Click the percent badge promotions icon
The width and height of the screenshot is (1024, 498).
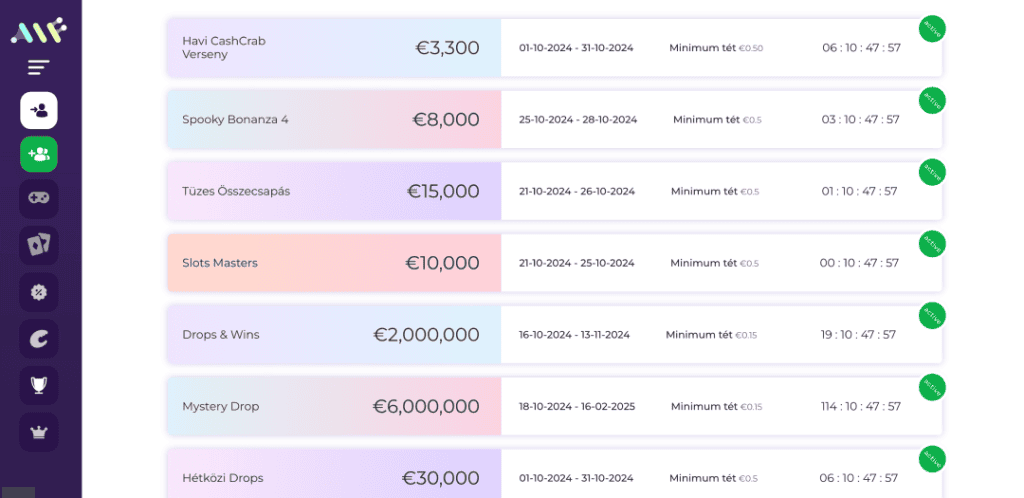pos(39,292)
